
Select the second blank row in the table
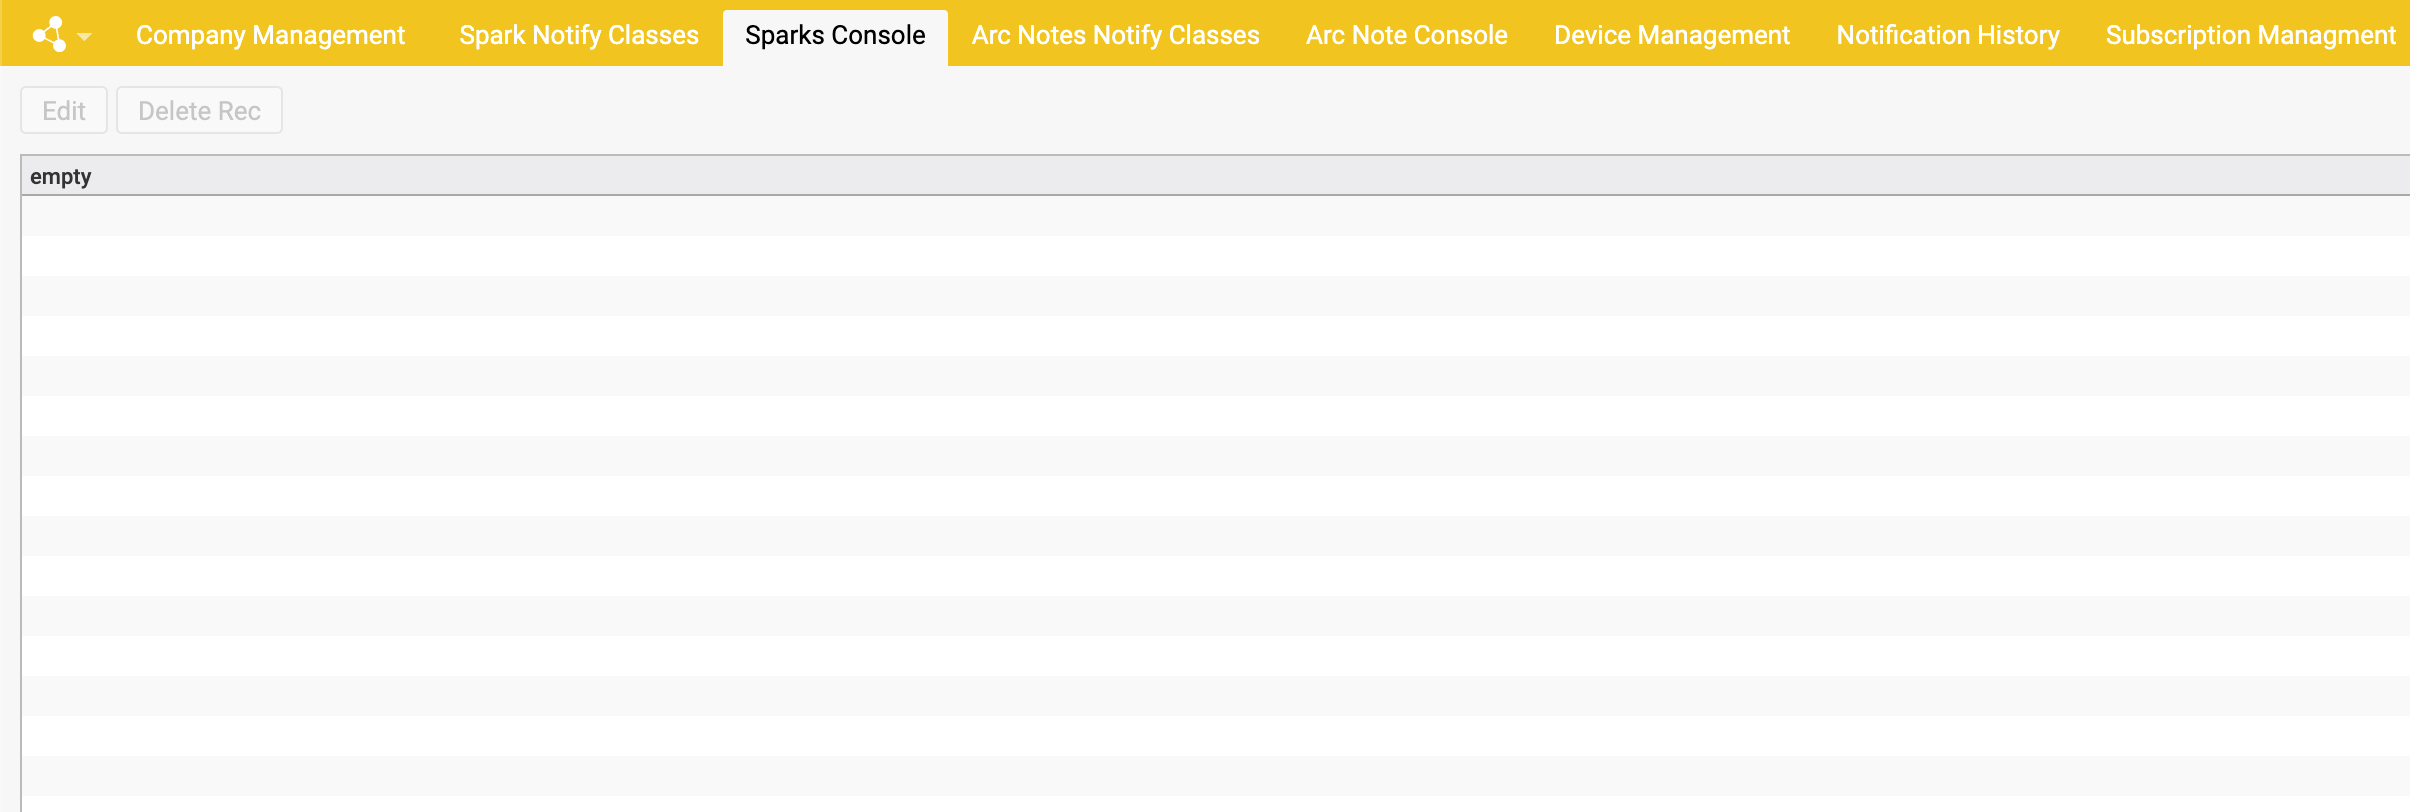pos(1200,256)
